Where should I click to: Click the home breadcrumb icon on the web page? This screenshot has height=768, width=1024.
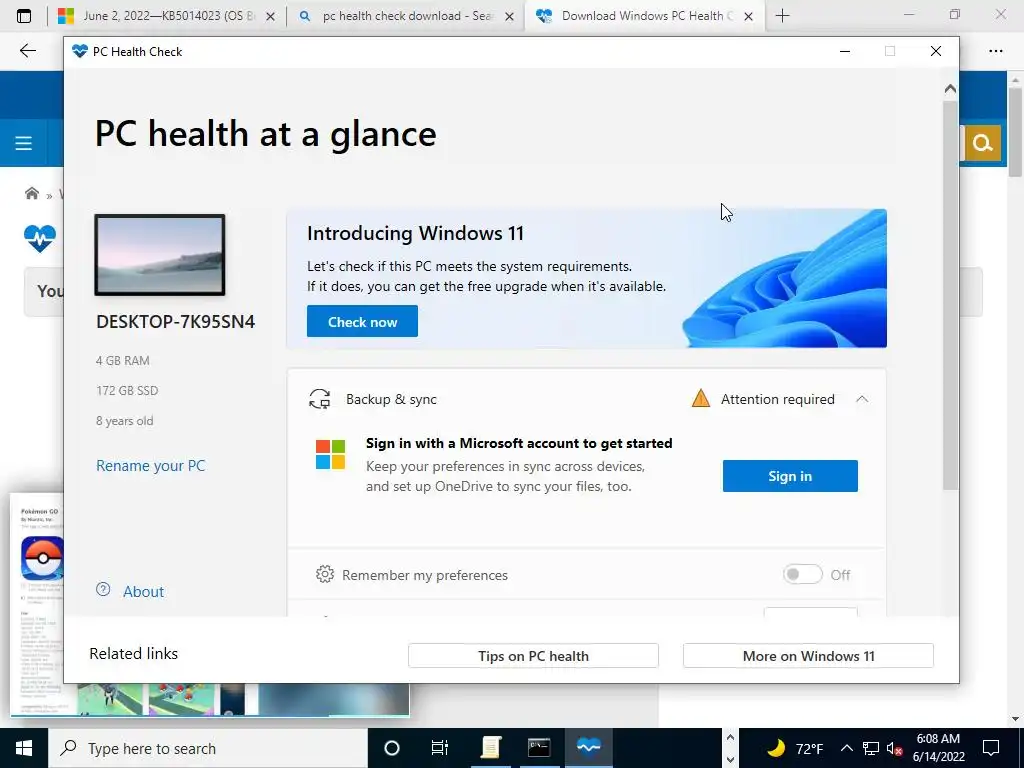coord(31,193)
